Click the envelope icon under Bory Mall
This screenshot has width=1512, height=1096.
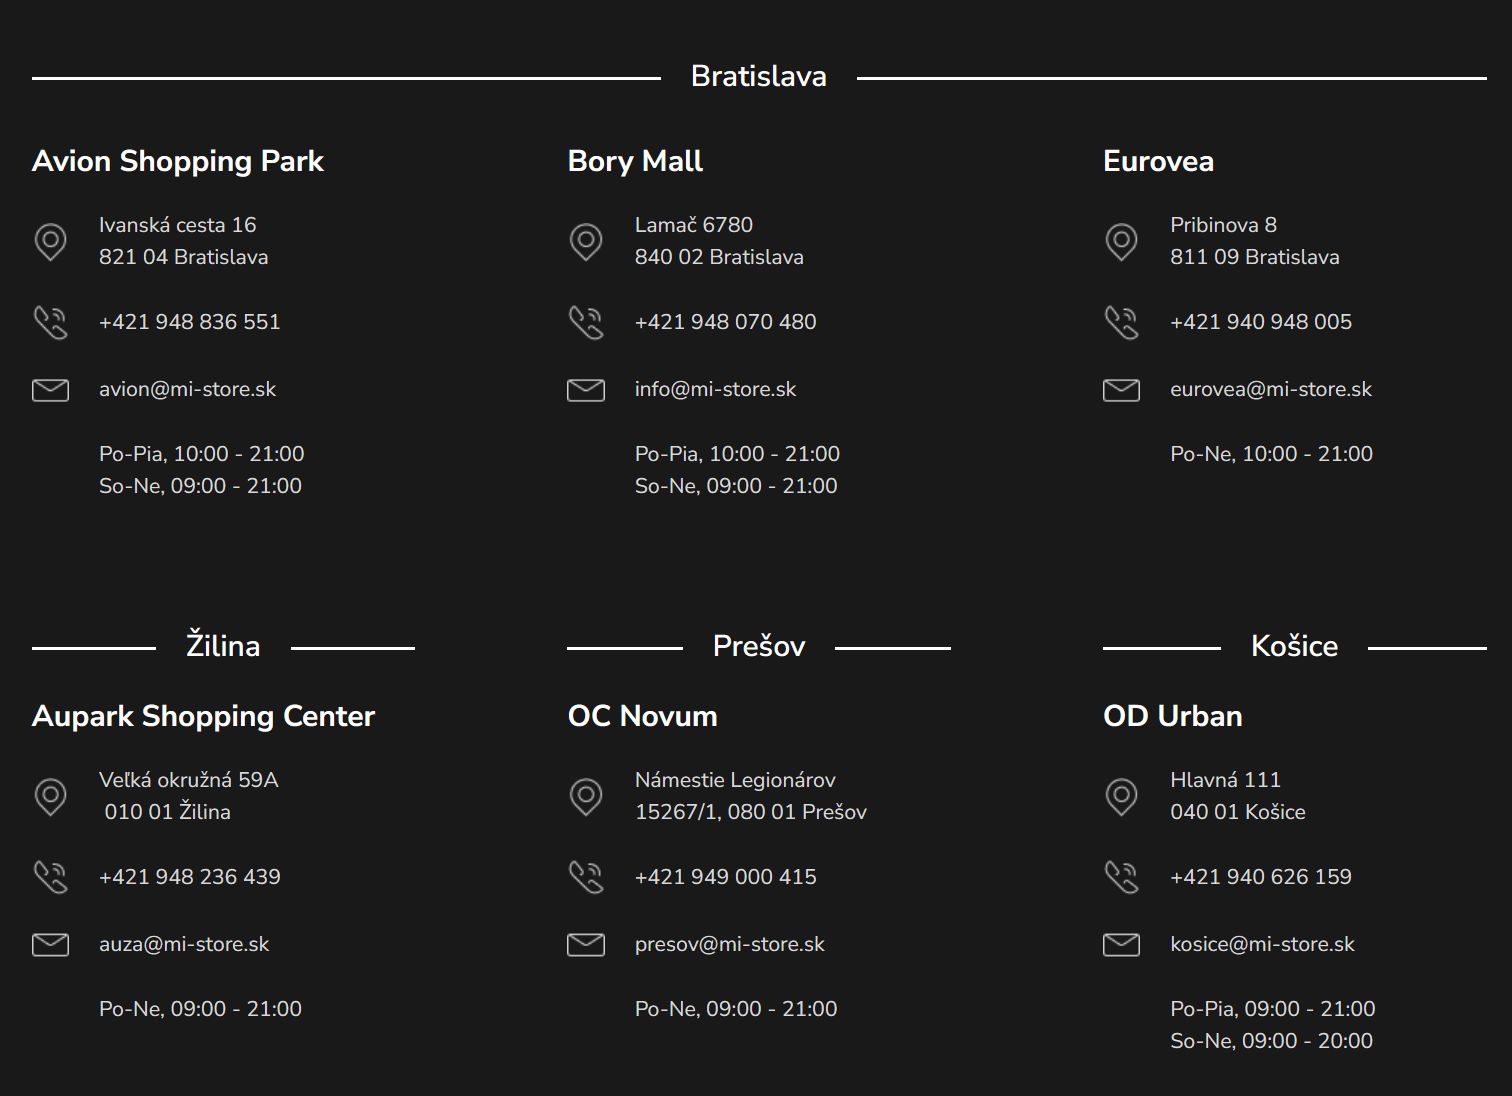pyautogui.click(x=586, y=390)
